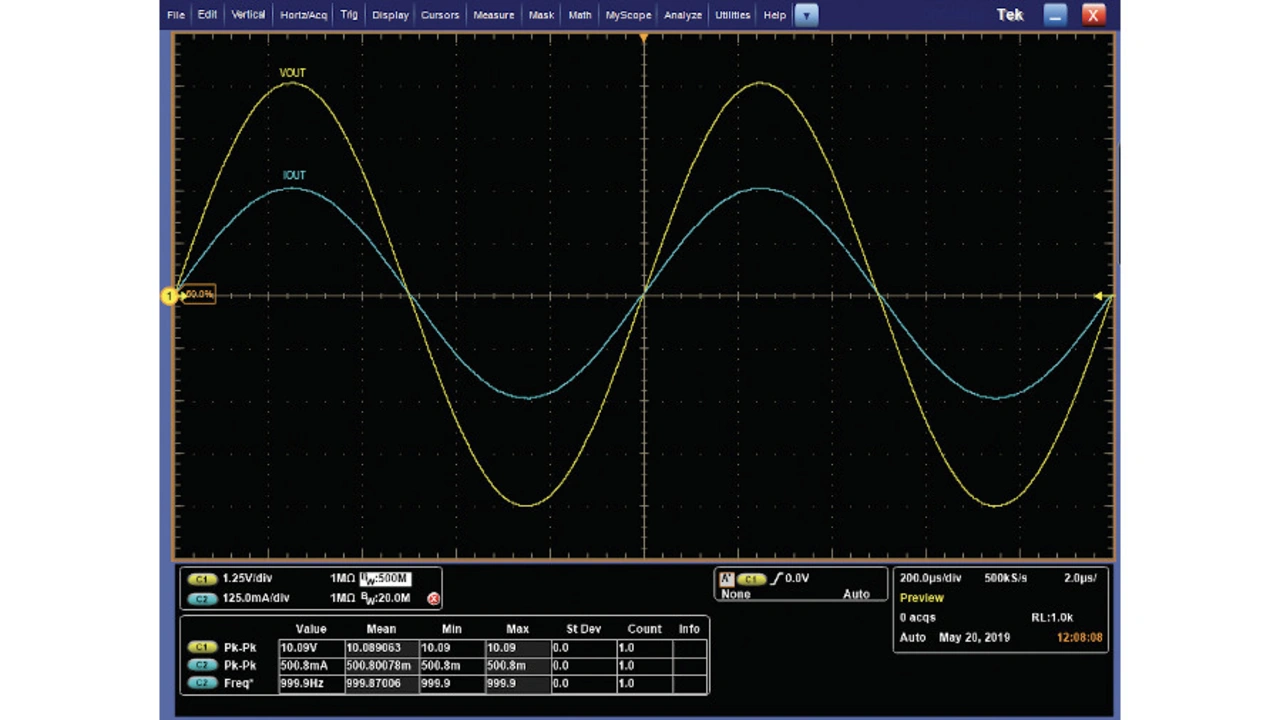This screenshot has height=720, width=1280.
Task: Open the Horiz/Acq menu
Action: (x=303, y=15)
